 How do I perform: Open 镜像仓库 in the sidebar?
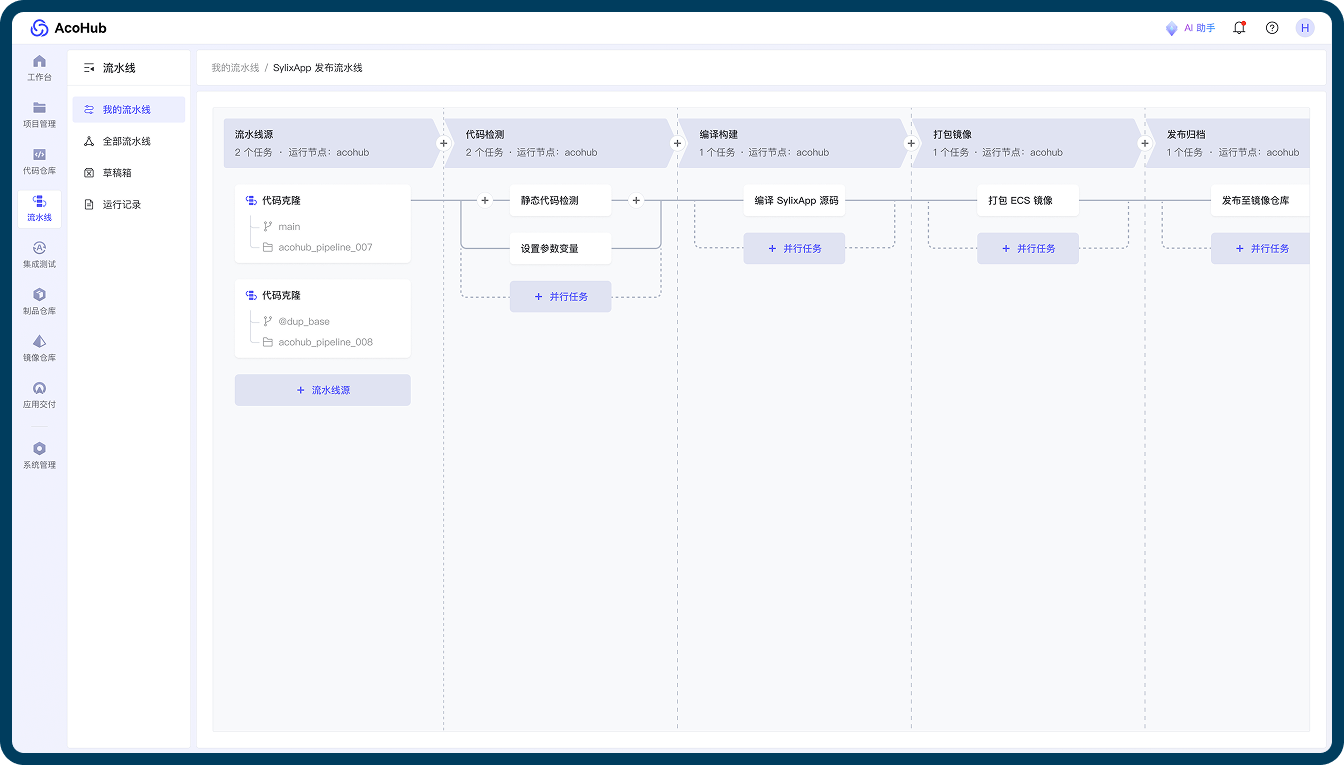click(39, 349)
